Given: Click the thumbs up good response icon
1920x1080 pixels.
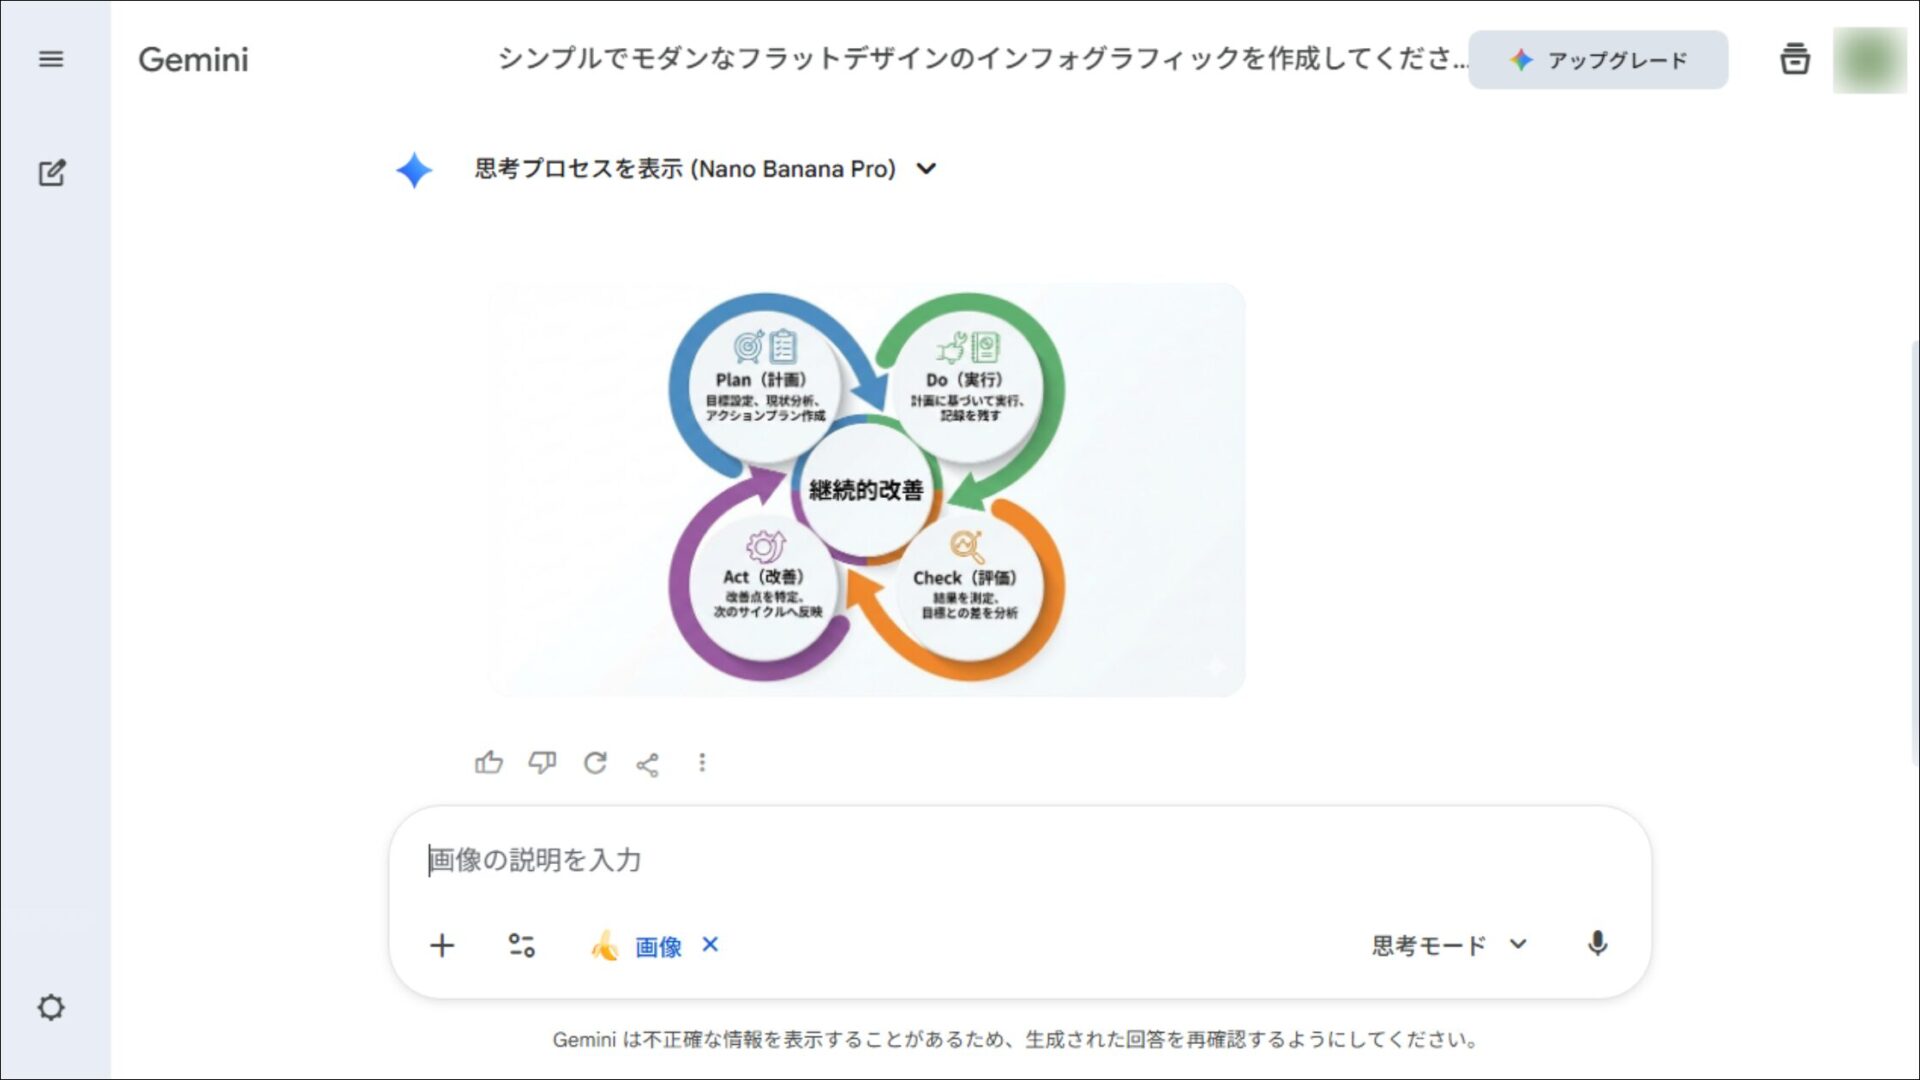Looking at the screenshot, I should (488, 763).
